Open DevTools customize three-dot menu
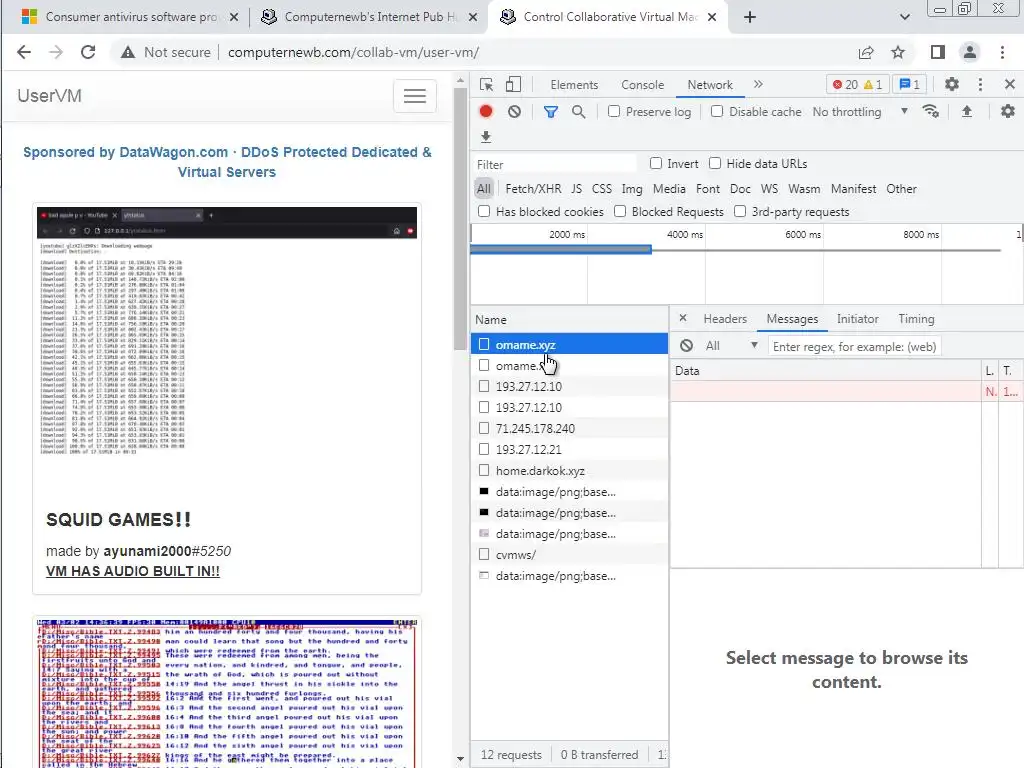Screen dimensions: 1024x768 pyautogui.click(x=980, y=84)
